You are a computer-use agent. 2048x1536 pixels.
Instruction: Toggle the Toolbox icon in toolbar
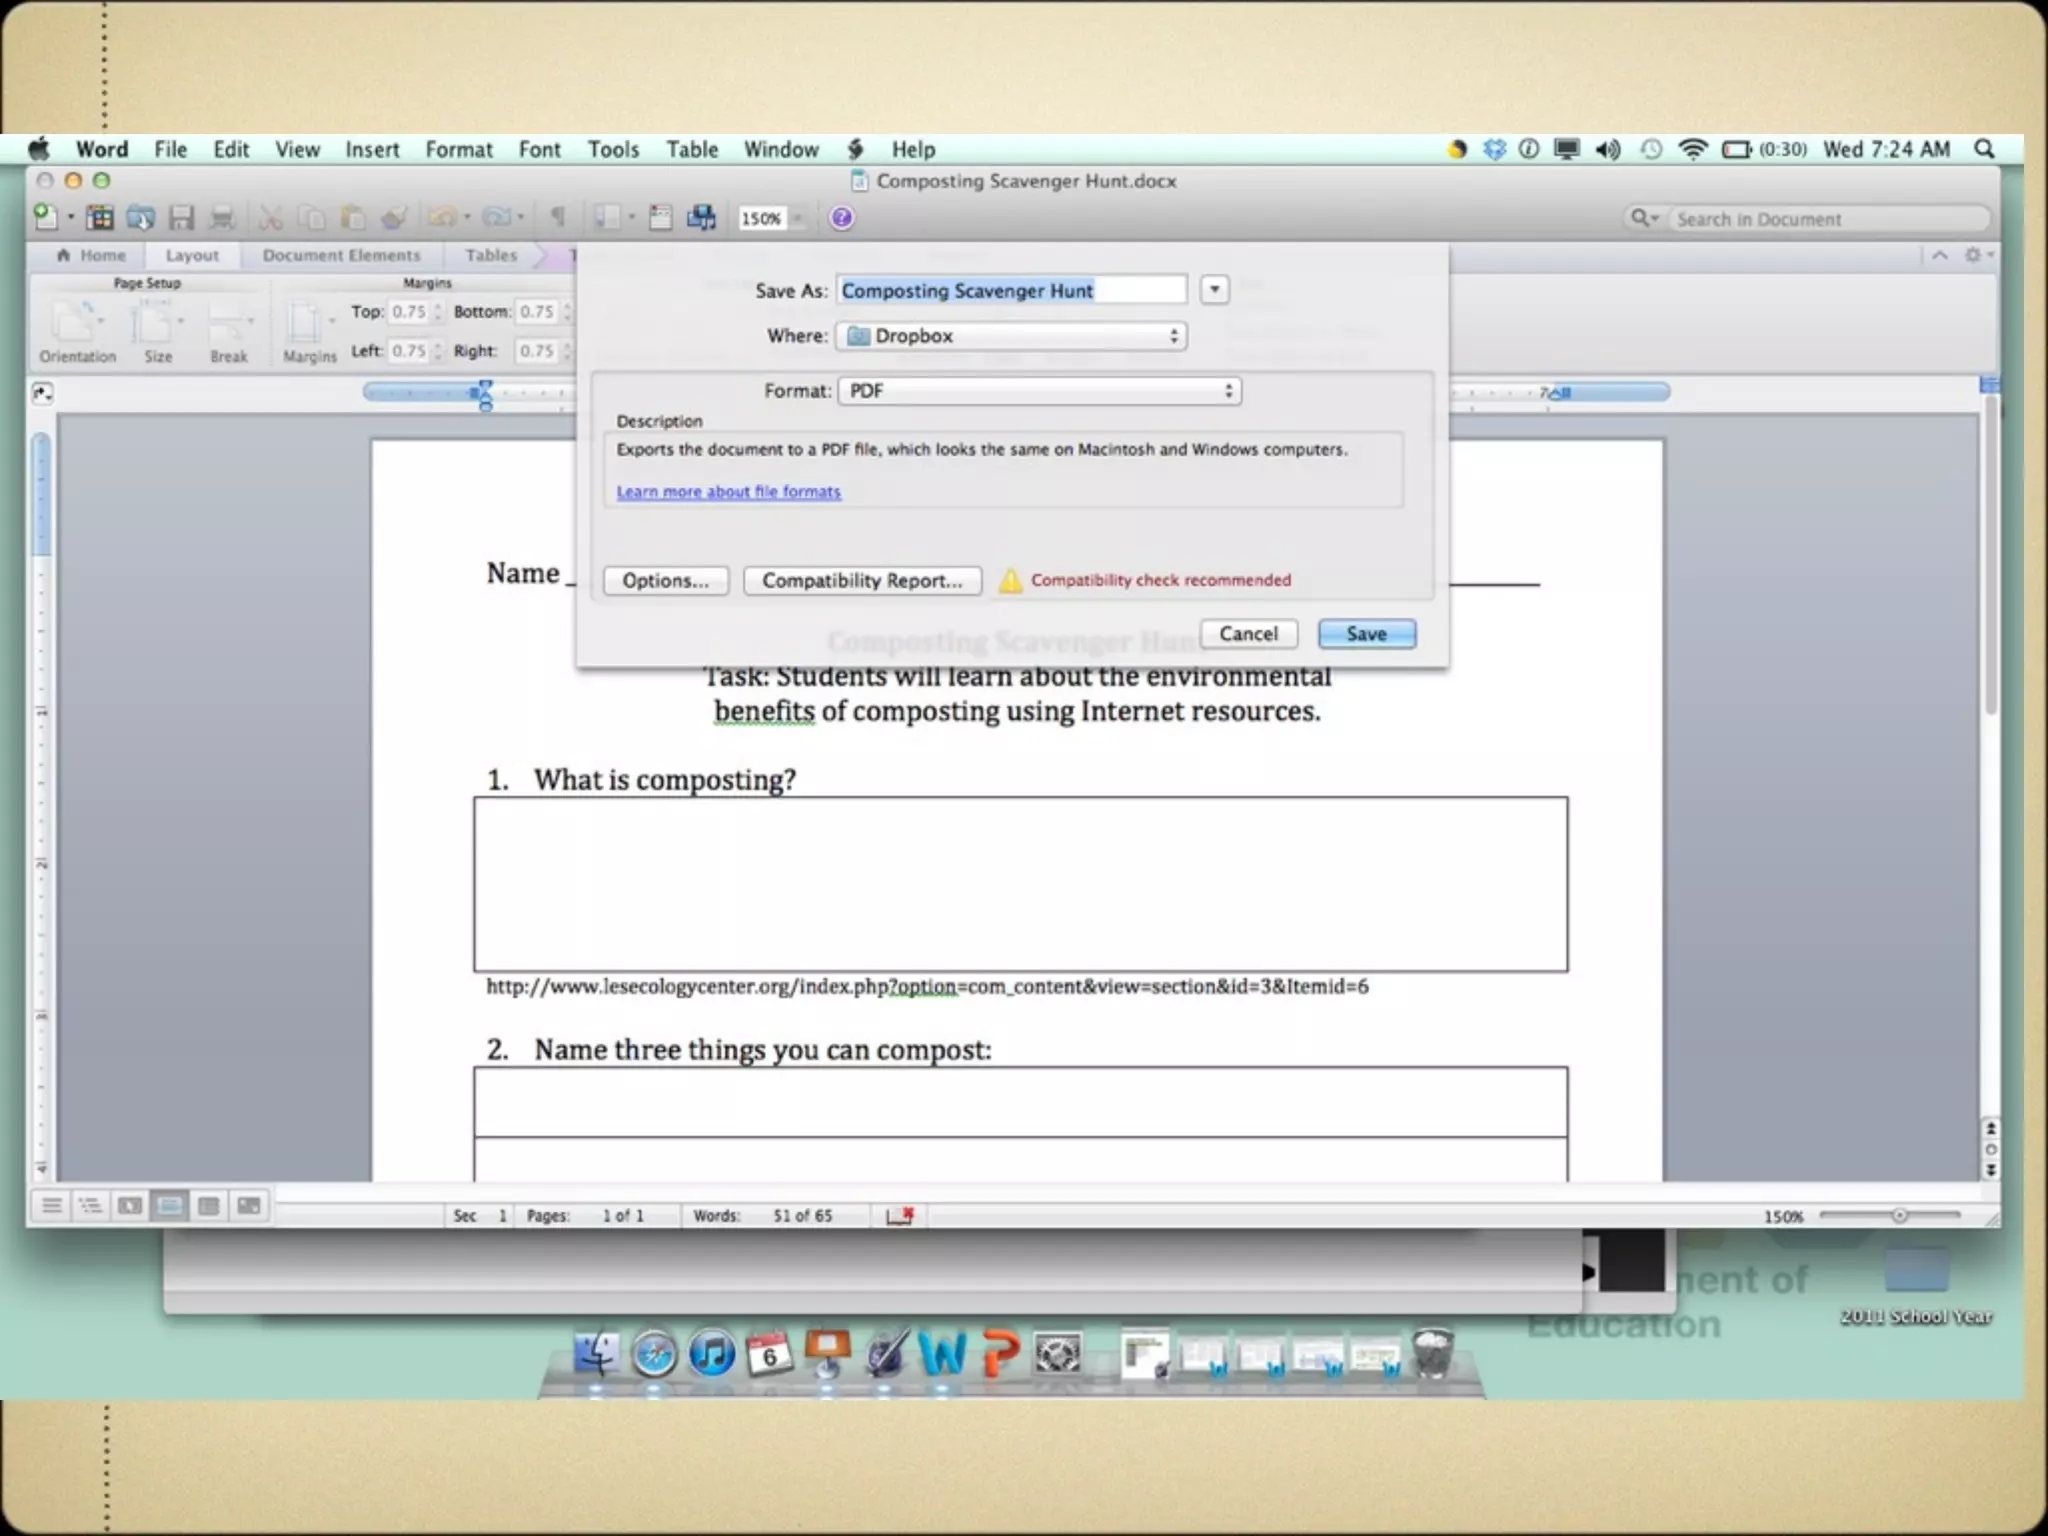tap(661, 218)
